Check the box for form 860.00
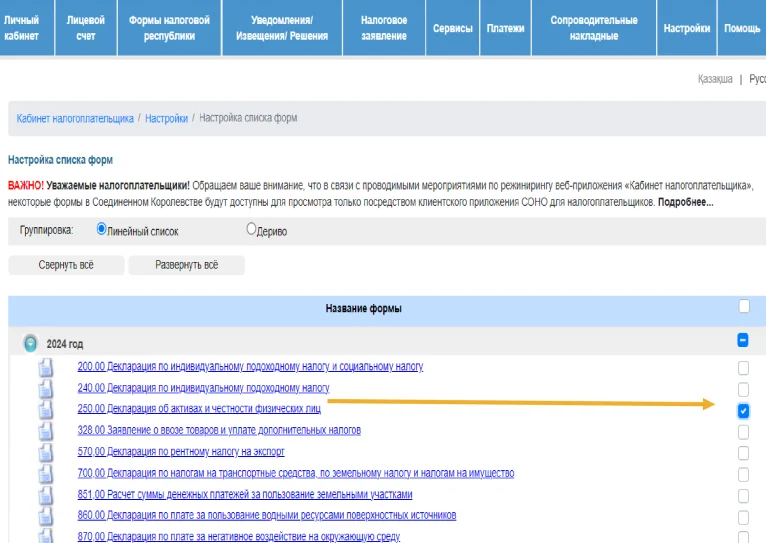Screen dimensions: 768x543 (744, 518)
